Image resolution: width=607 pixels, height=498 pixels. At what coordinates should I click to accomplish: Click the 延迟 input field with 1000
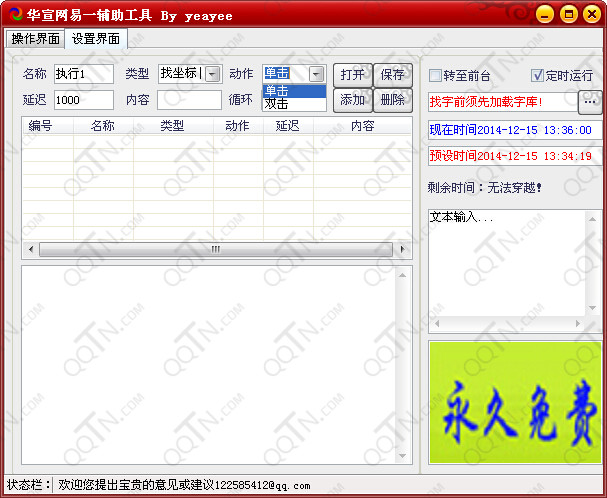(x=84, y=100)
